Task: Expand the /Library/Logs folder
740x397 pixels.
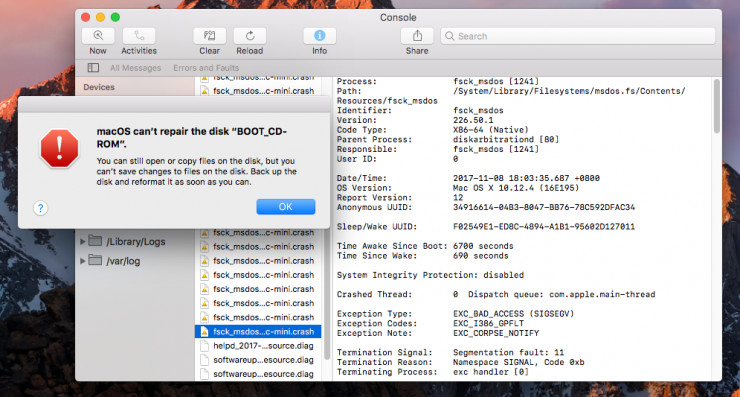Action: coord(83,242)
